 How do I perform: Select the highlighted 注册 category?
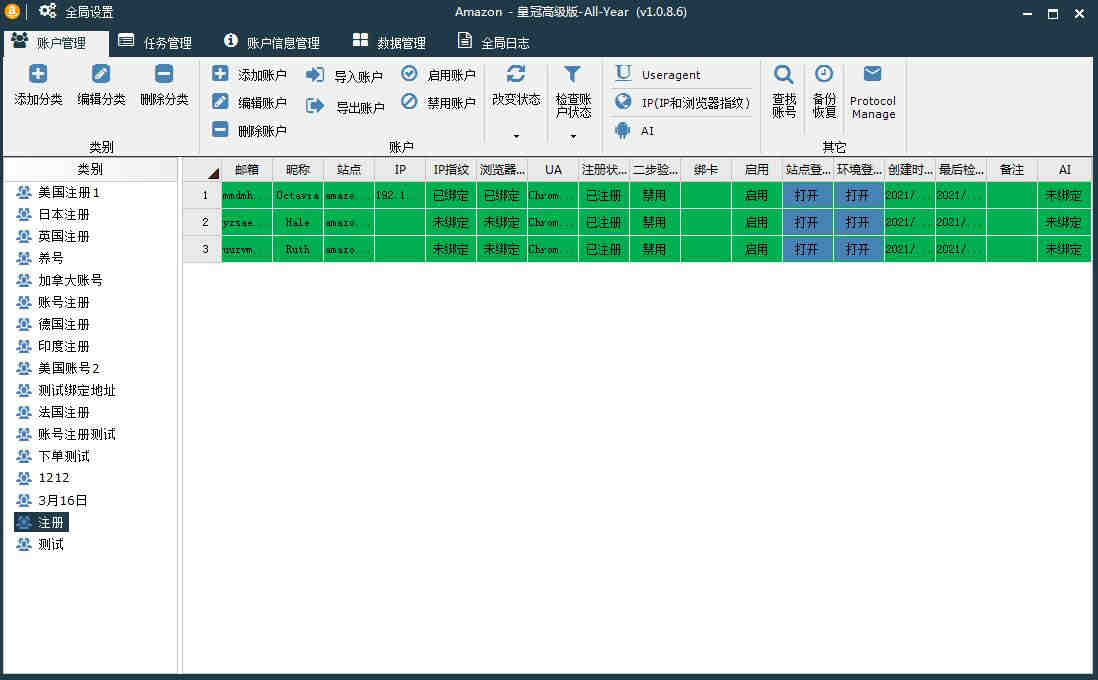click(41, 522)
